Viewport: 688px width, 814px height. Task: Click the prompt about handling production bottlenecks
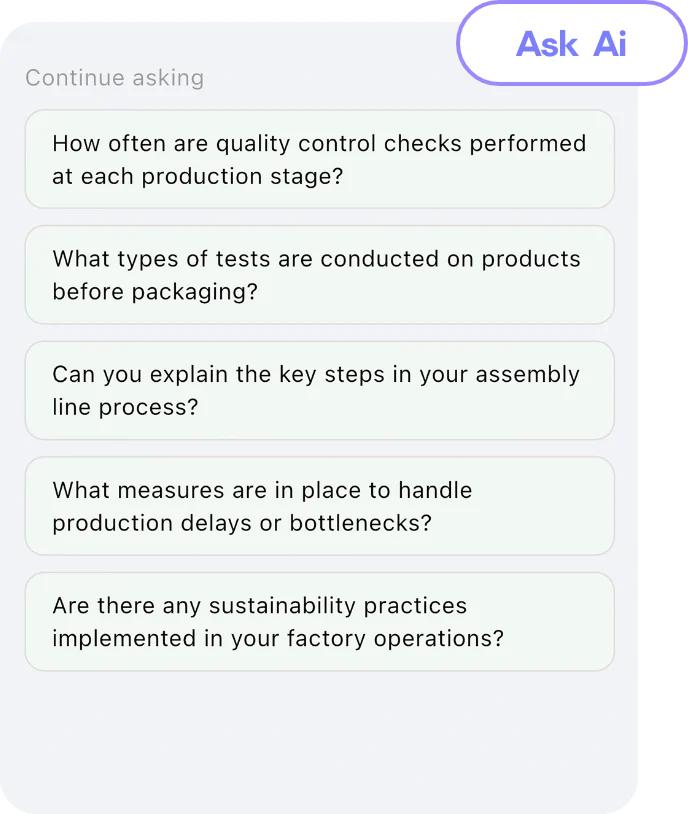click(x=319, y=506)
